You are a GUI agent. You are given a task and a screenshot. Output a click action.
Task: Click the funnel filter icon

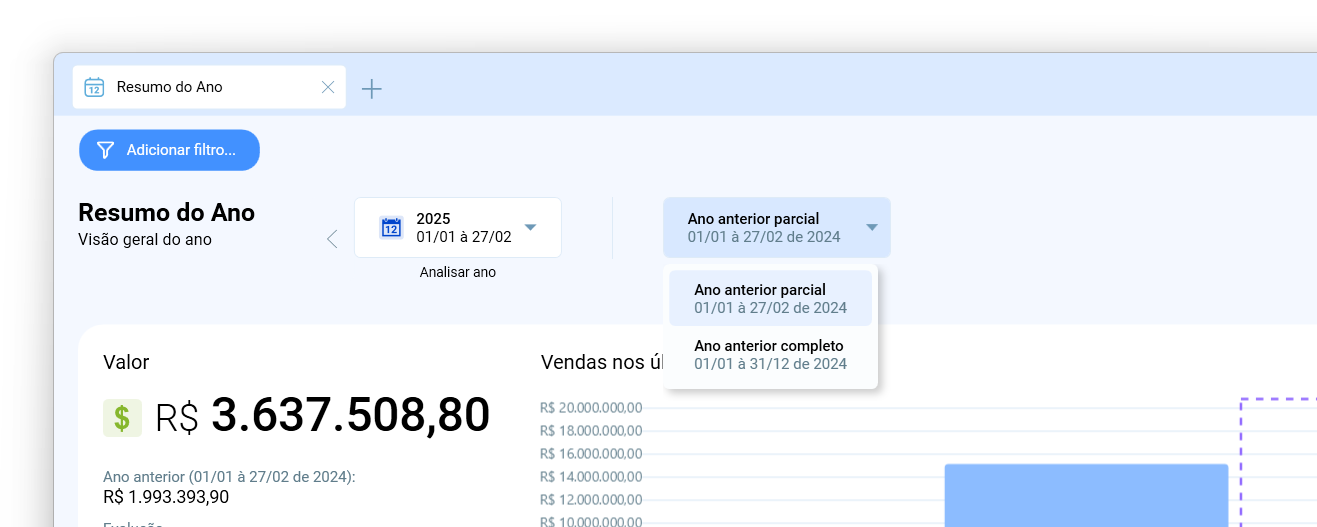pos(105,150)
